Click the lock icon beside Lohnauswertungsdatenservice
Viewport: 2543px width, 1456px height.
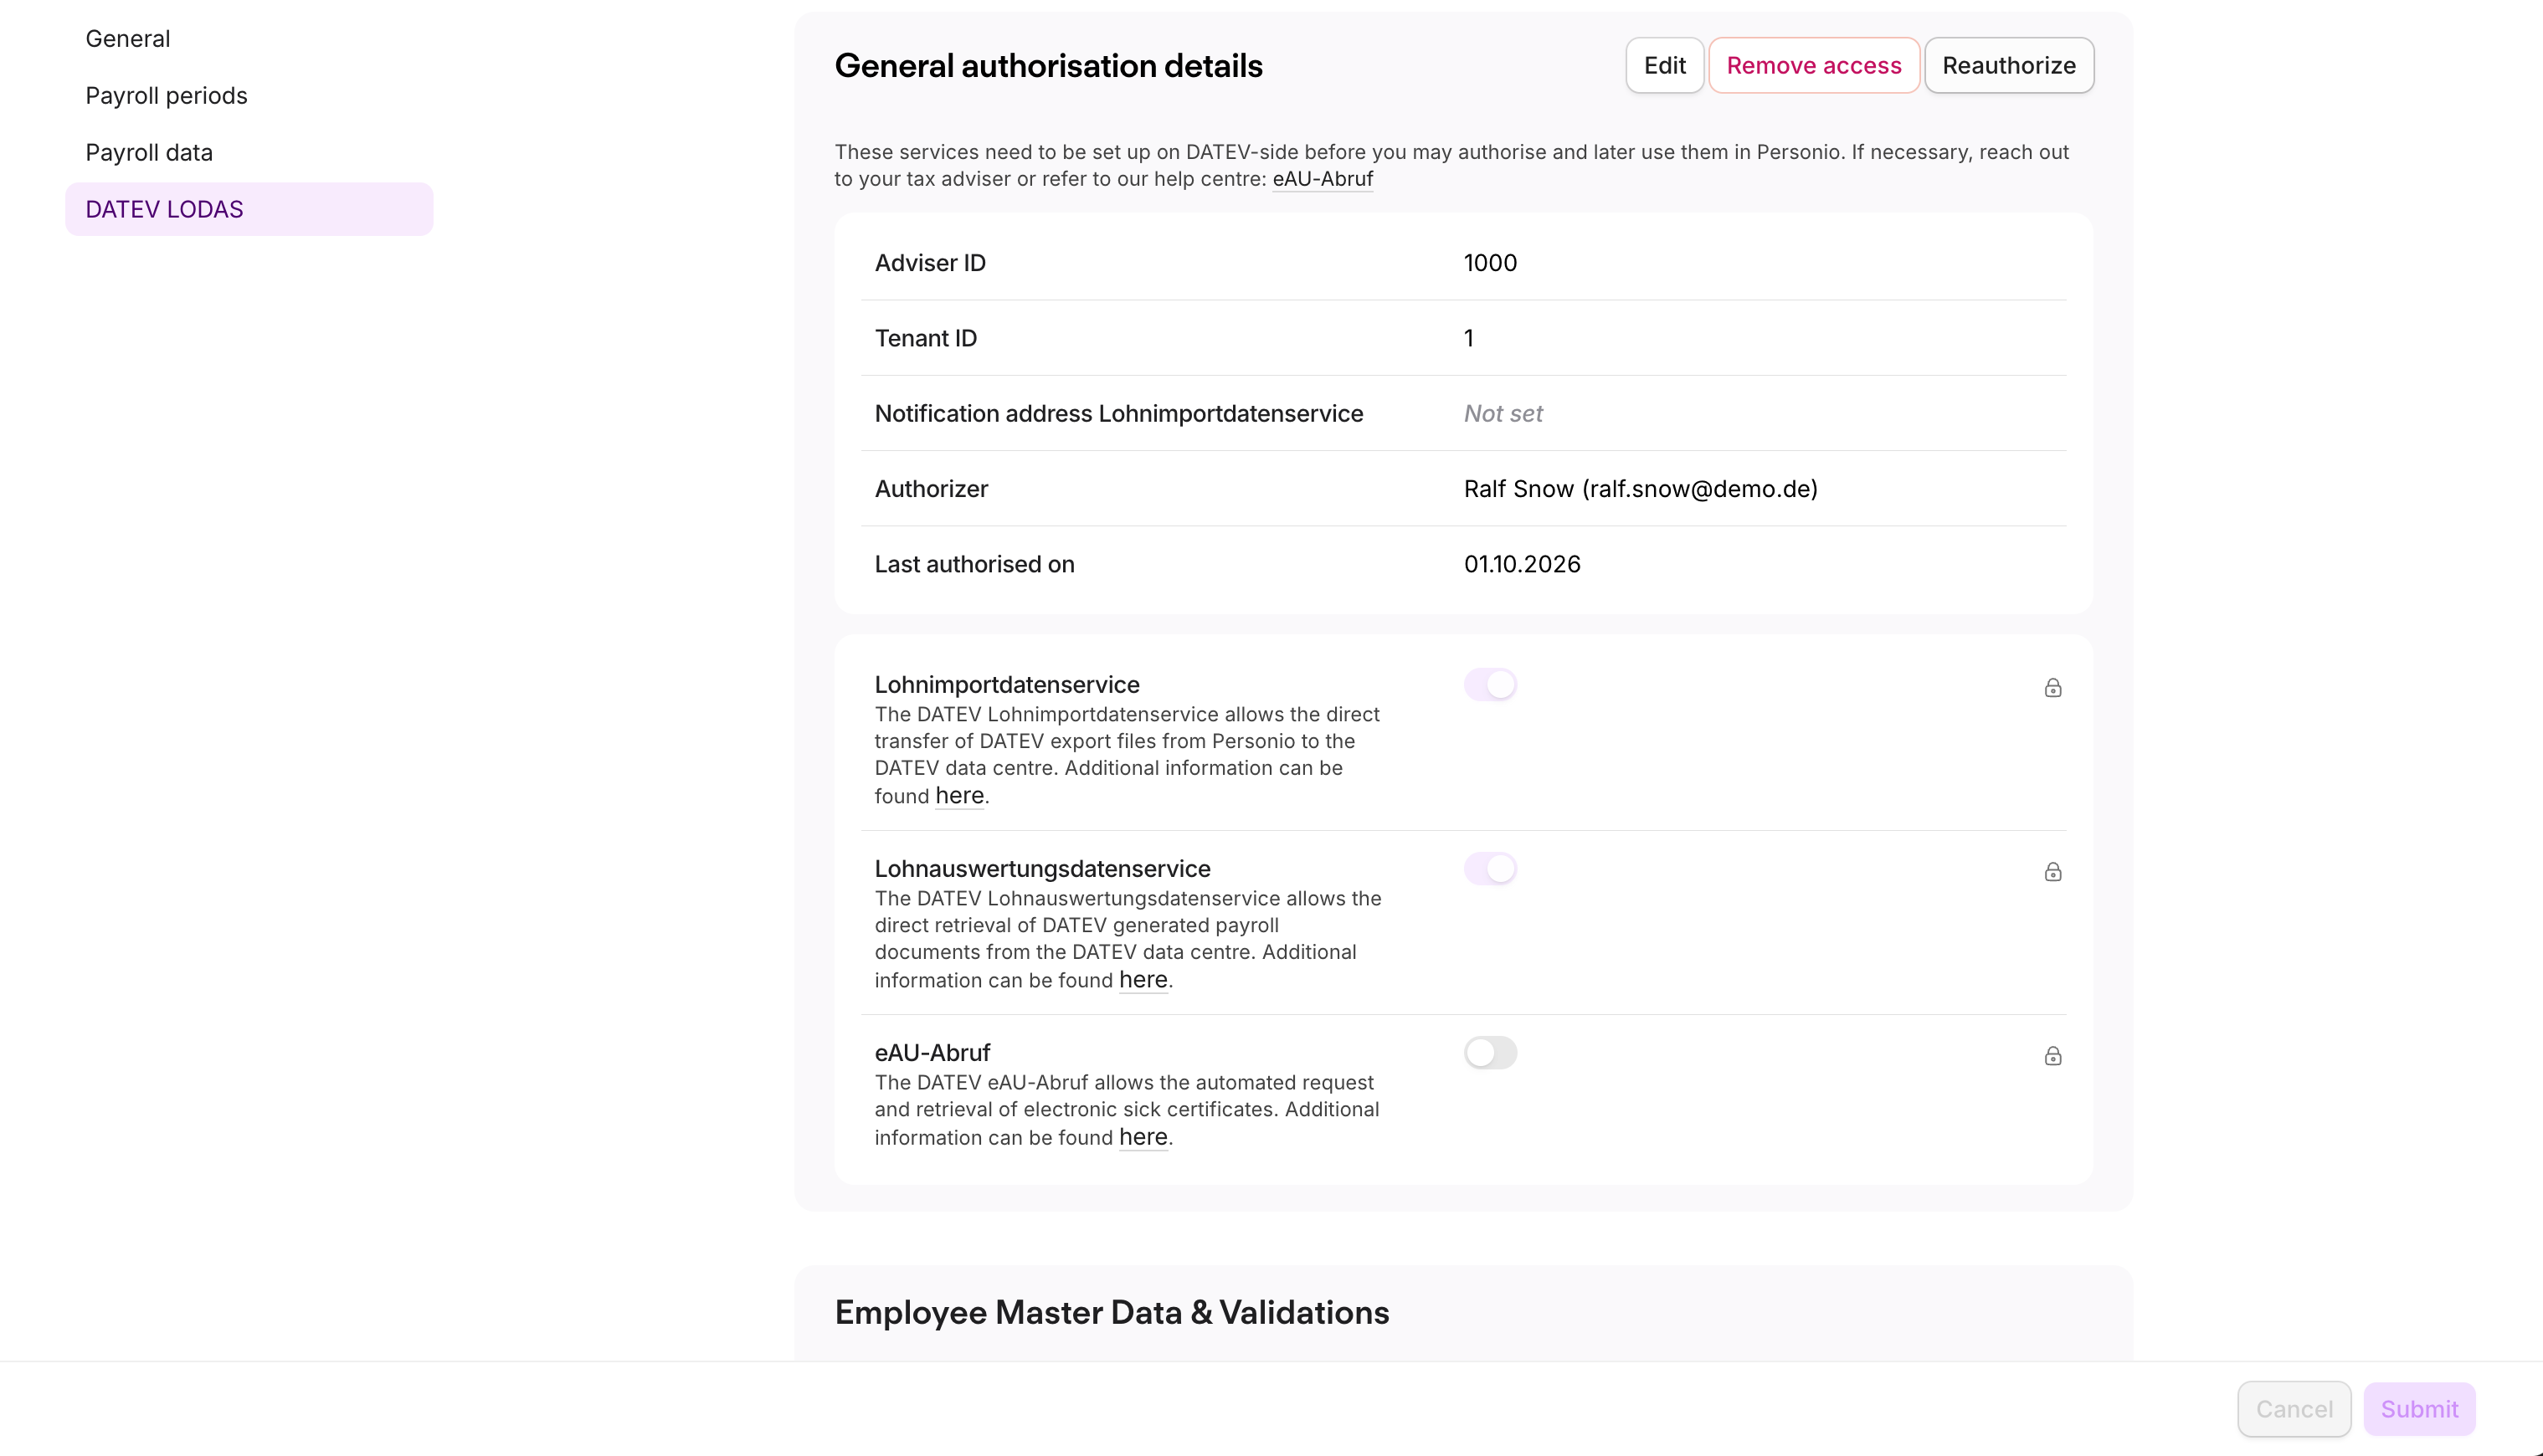2052,872
